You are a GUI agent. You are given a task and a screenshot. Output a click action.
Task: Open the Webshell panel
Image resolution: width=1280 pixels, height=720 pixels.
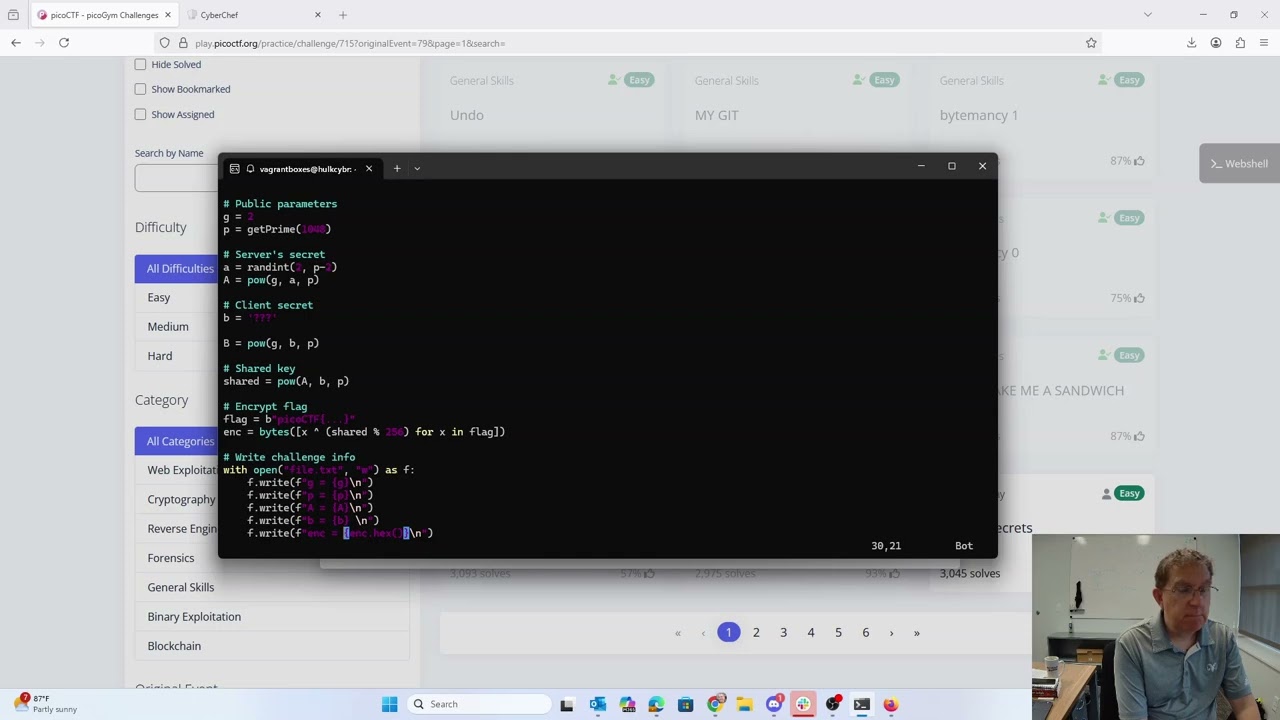tap(1240, 163)
